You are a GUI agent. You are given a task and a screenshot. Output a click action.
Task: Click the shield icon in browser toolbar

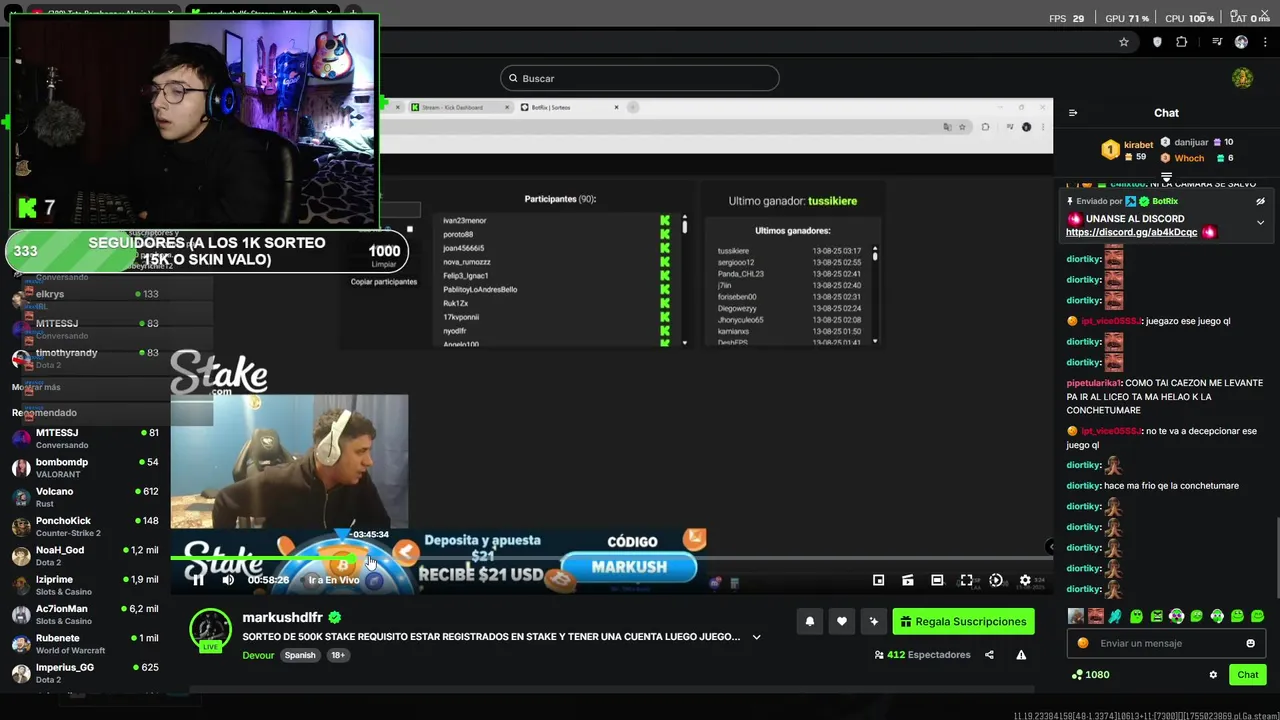1158,42
